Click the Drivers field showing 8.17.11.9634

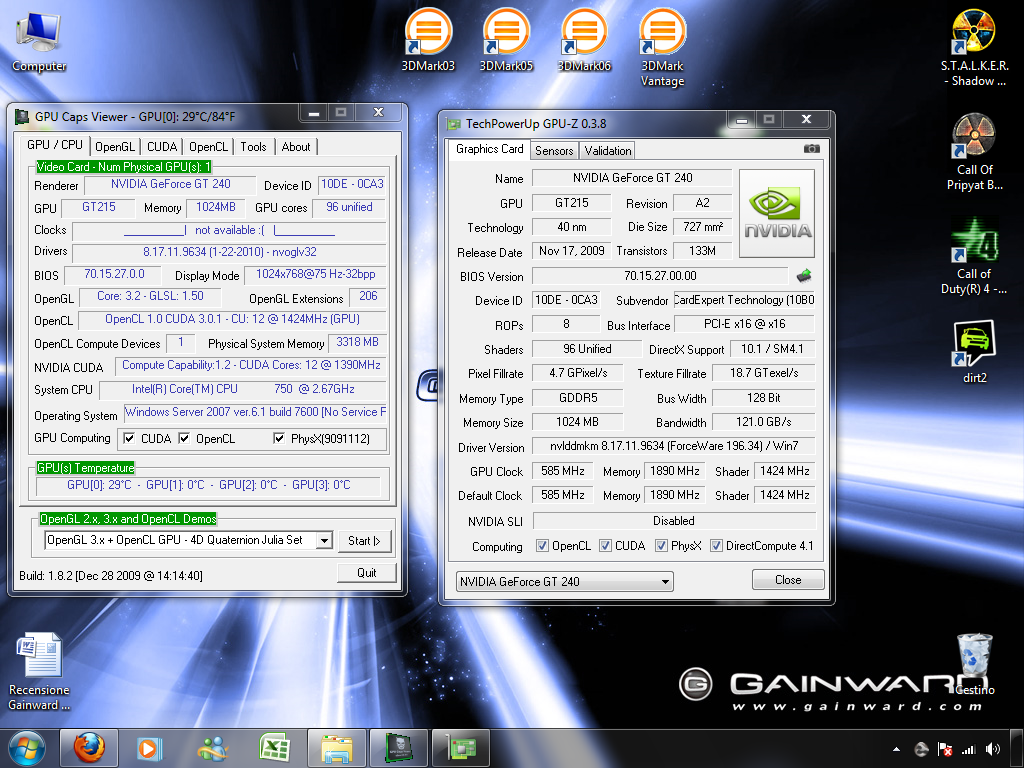[229, 252]
